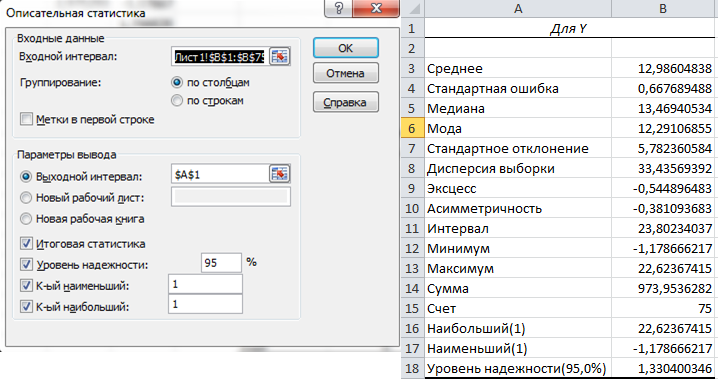Select row 1 header in spreadsheet
Screen dimensions: 718x379
[x=412, y=28]
